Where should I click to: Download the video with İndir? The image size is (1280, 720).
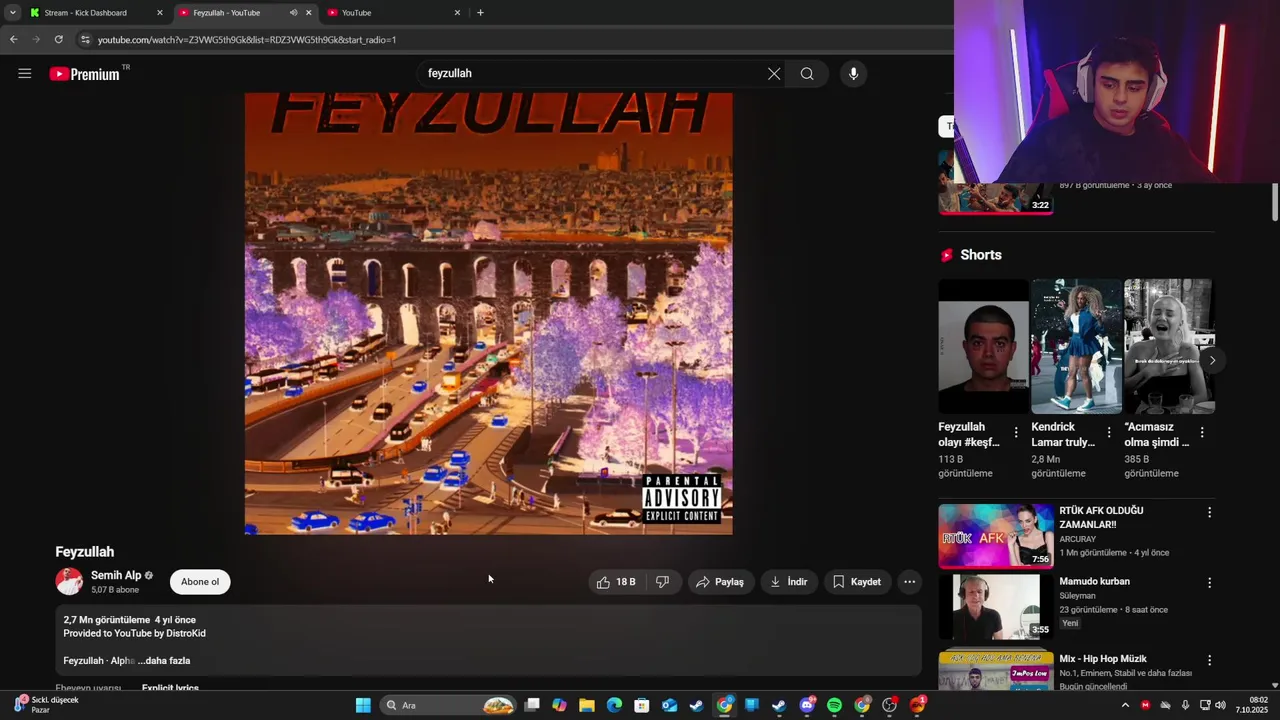788,582
